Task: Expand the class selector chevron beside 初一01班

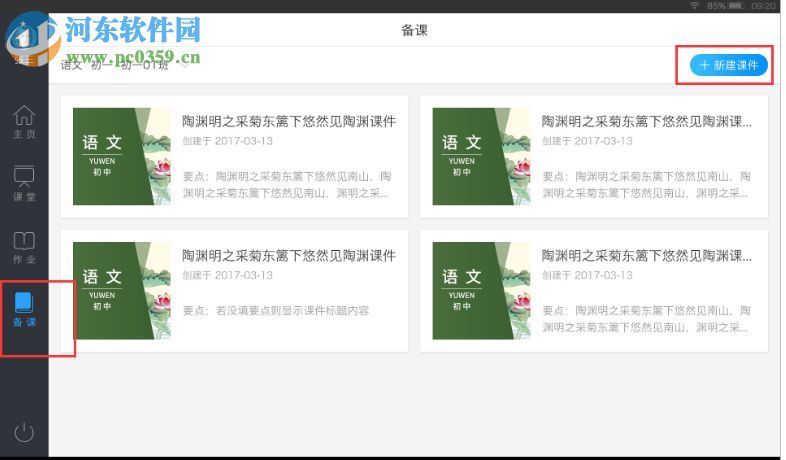Action: point(184,65)
